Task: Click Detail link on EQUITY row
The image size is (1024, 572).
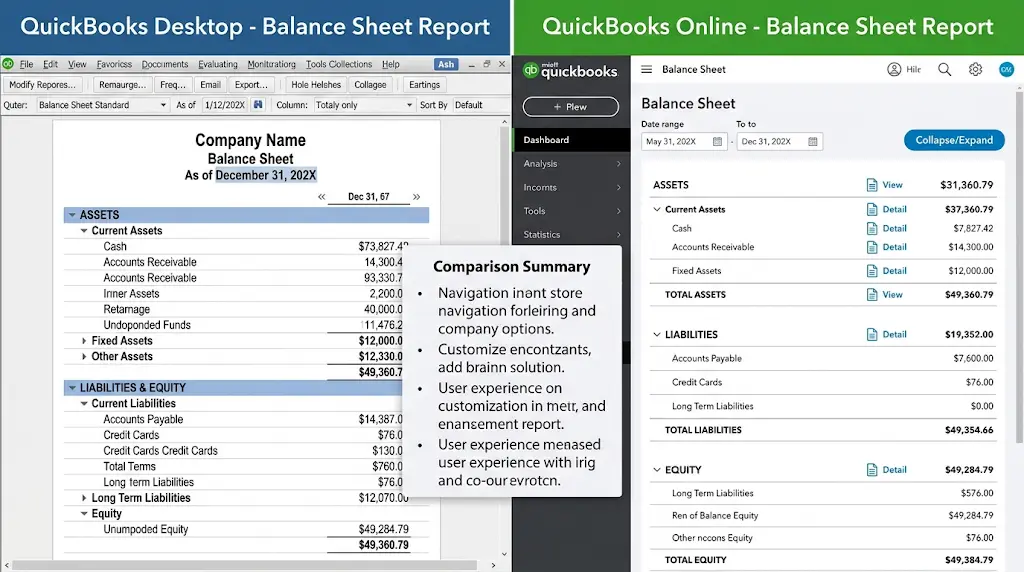Action: click(x=894, y=469)
